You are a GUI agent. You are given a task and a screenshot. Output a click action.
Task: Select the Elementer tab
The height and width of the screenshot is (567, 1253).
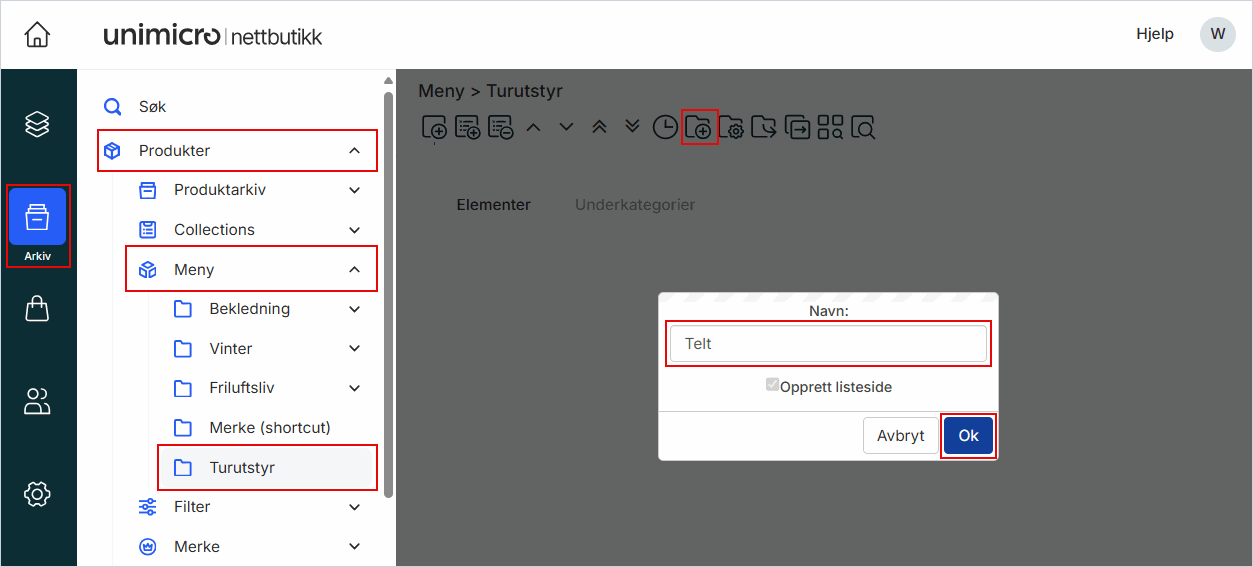coord(493,205)
